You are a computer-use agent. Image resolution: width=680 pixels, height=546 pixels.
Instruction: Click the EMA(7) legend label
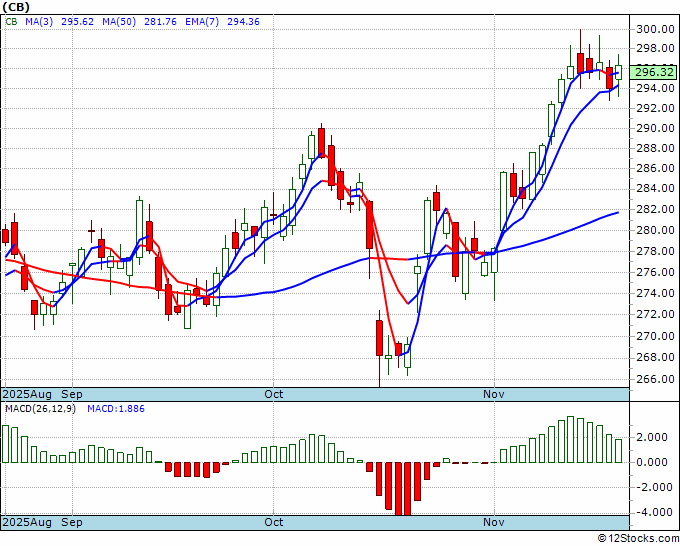[202, 22]
